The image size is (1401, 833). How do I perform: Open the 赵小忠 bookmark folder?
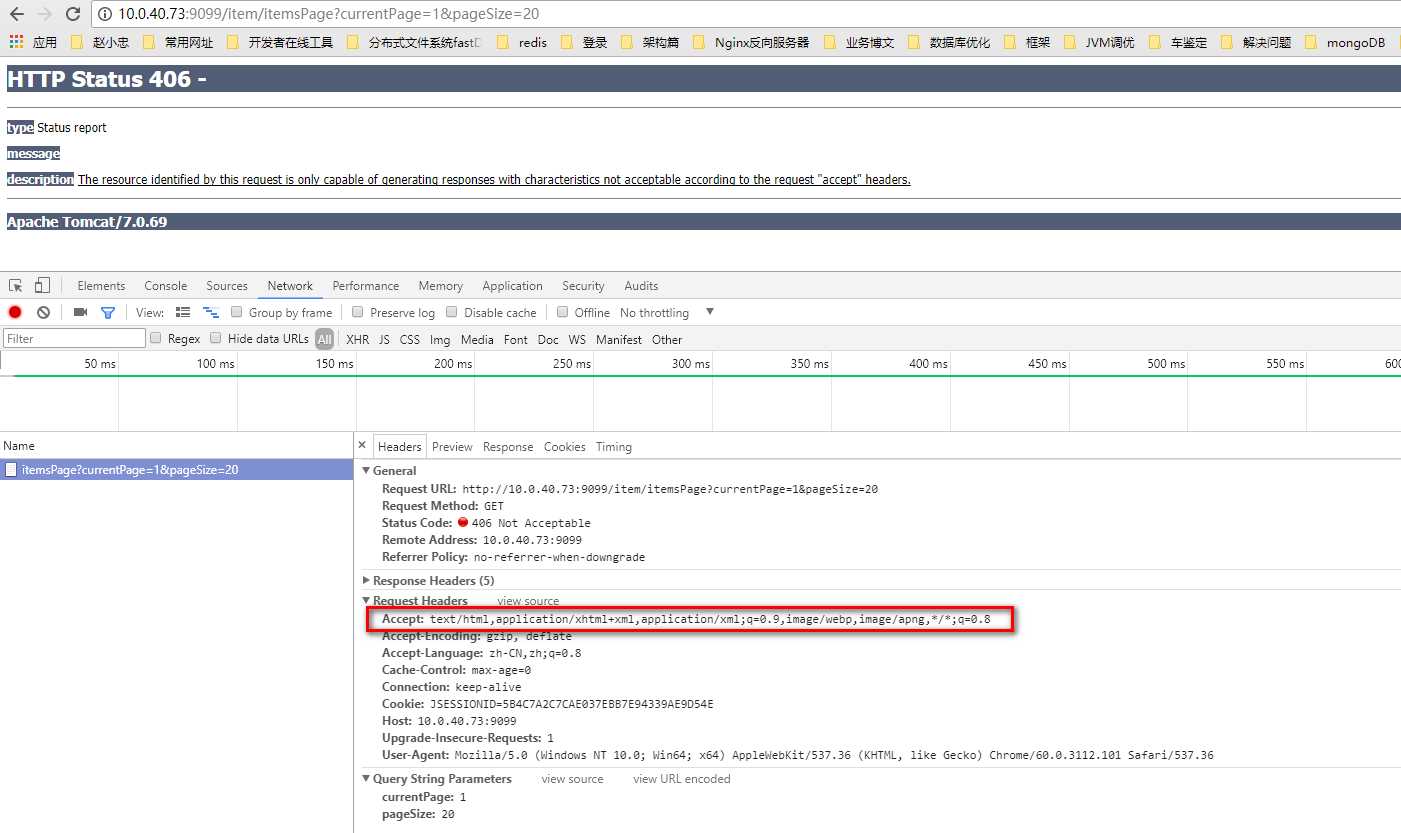tap(99, 42)
